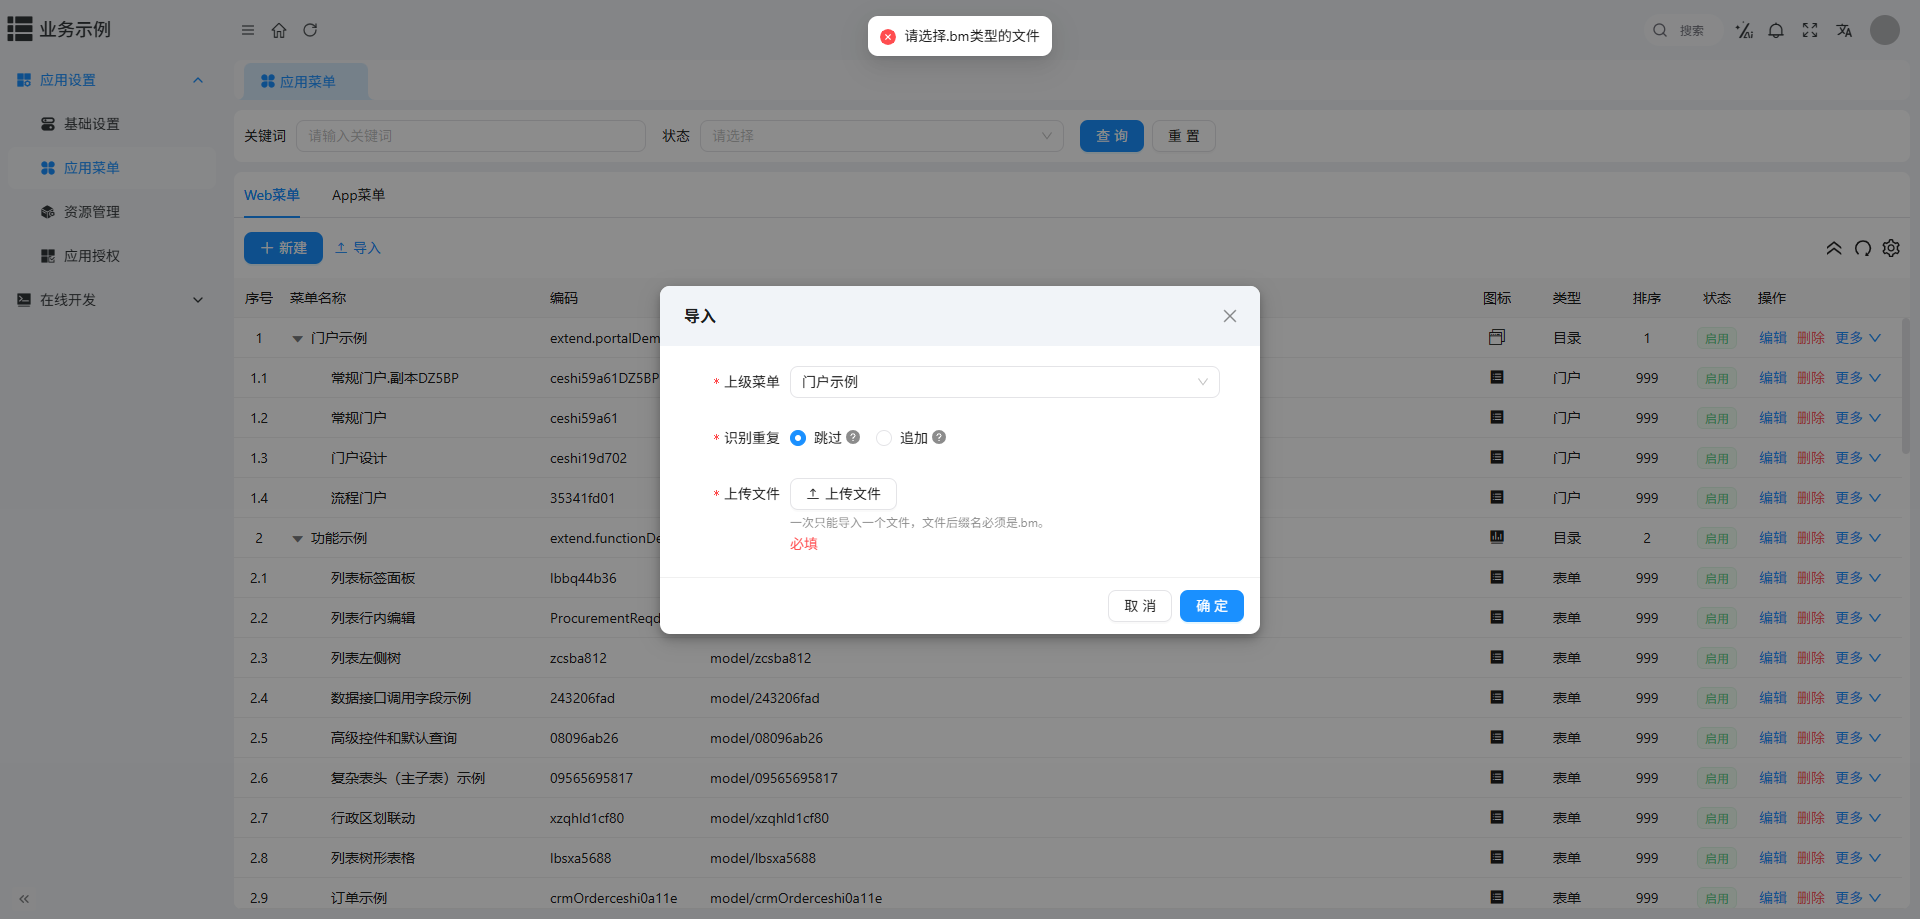1920x919 pixels.
Task: Click the 查询 button
Action: click(x=1112, y=136)
